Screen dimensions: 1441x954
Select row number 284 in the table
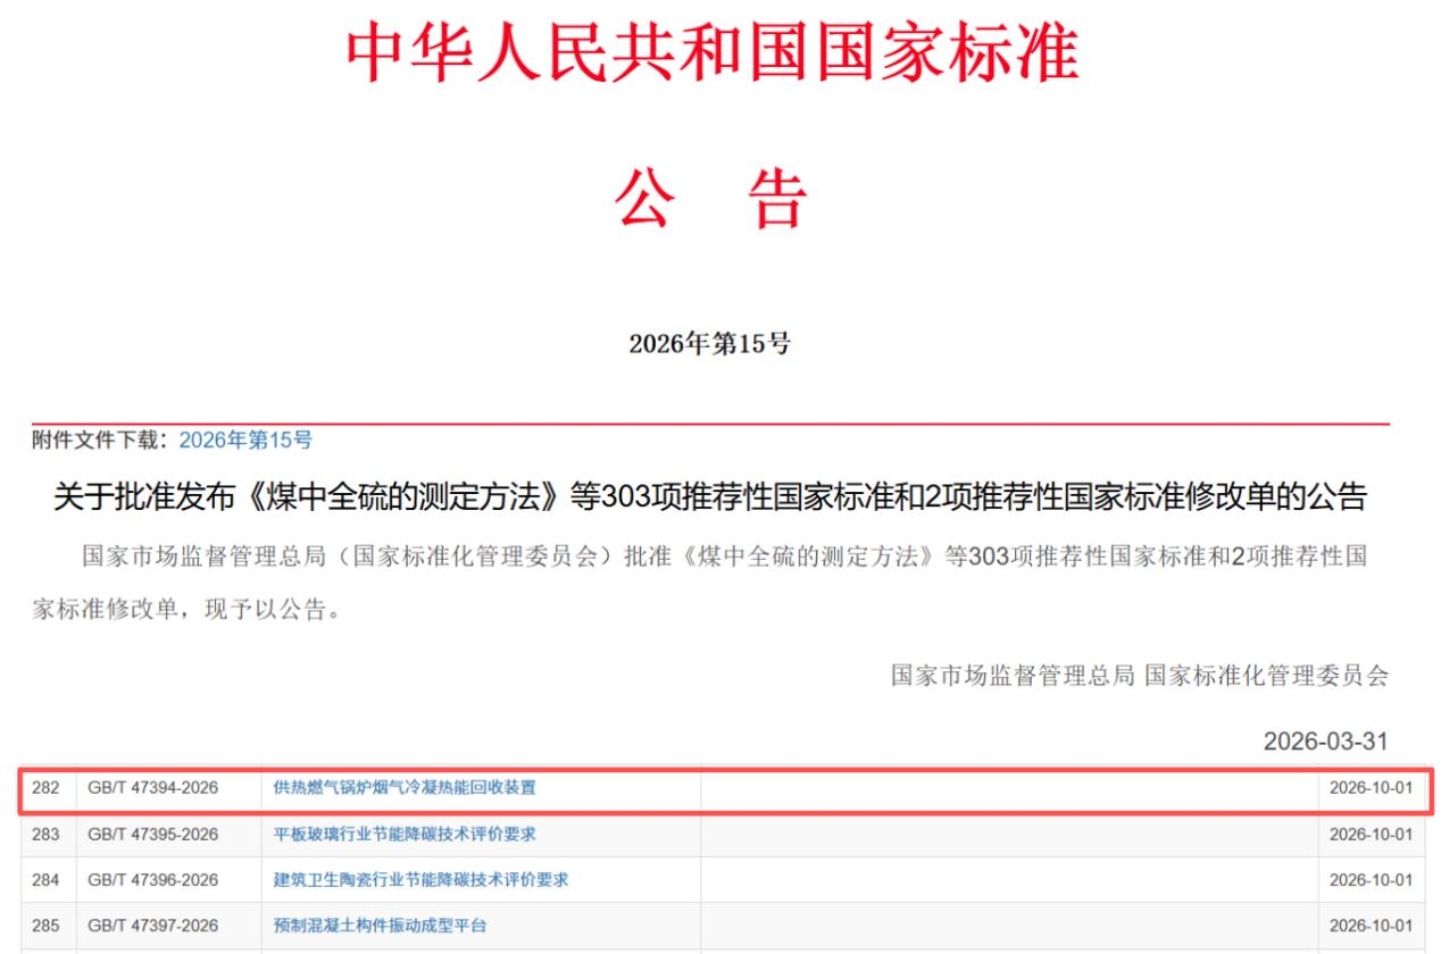(x=46, y=880)
